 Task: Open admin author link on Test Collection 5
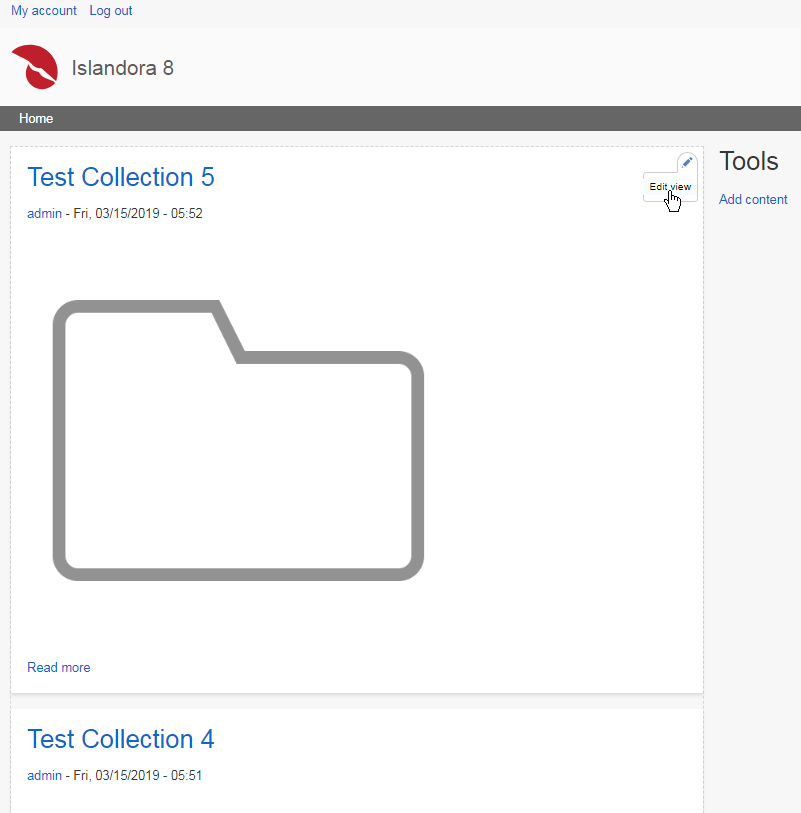tap(44, 213)
